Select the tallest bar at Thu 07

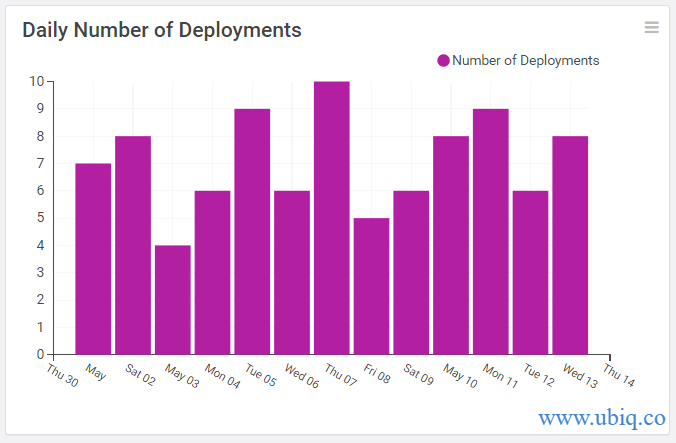coord(332,218)
